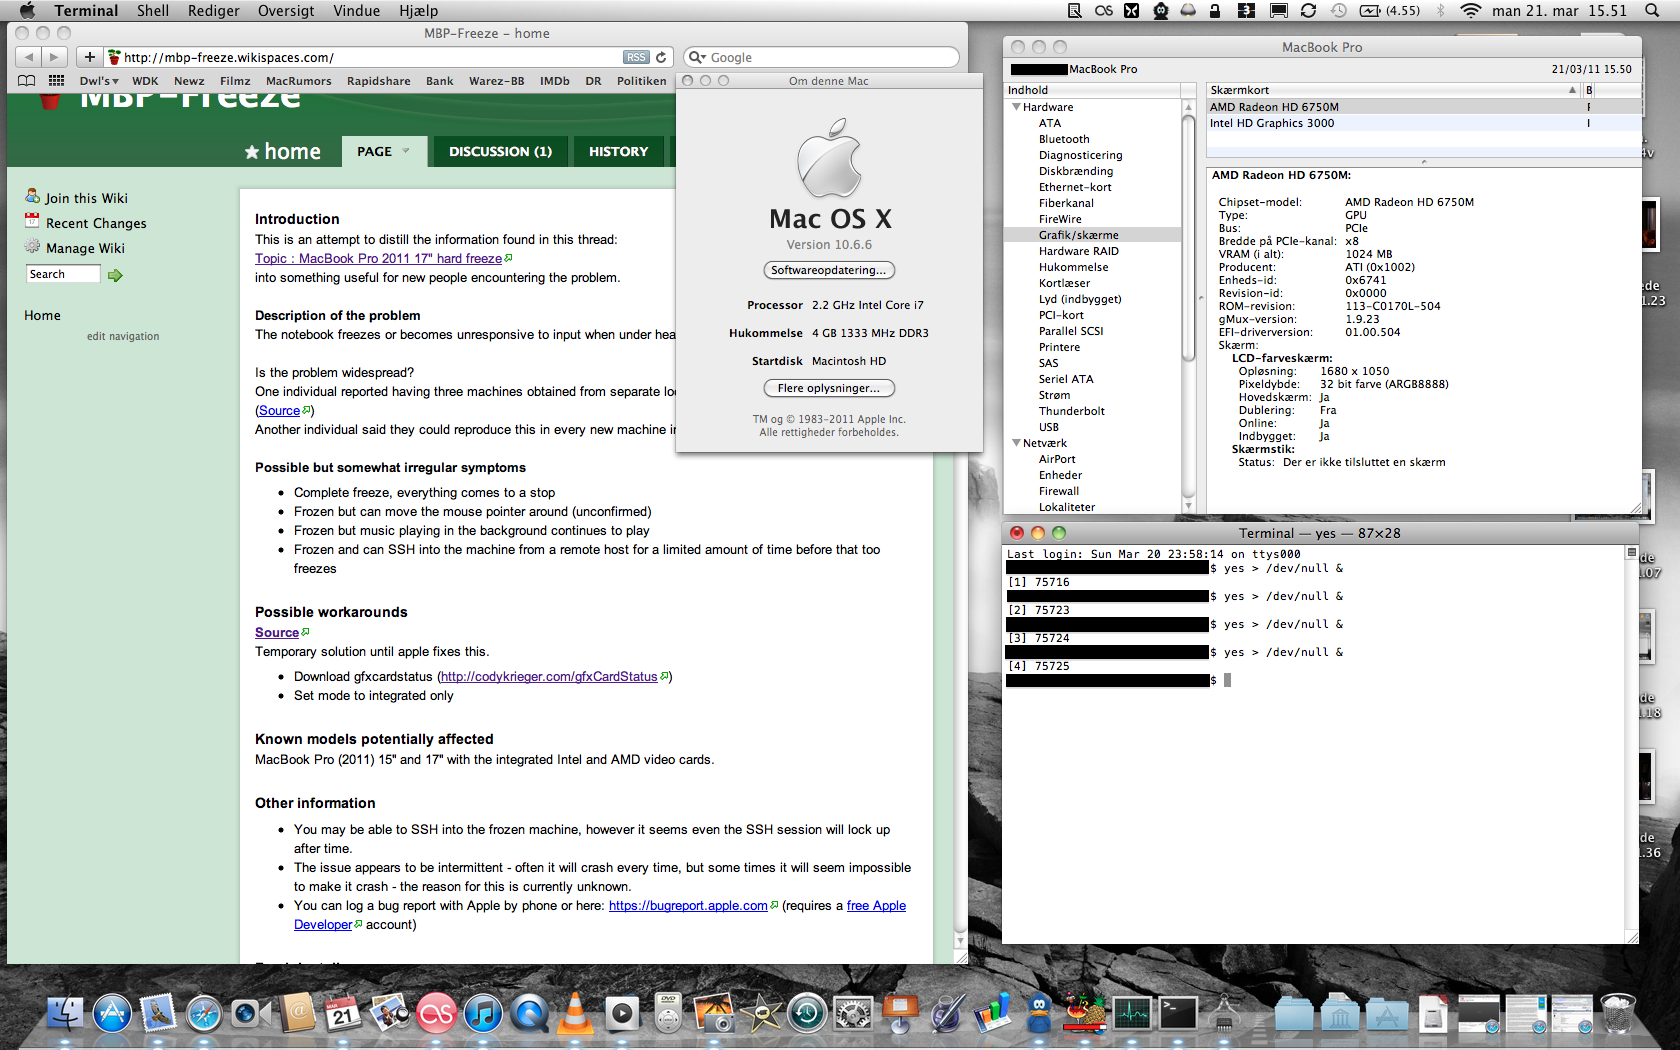This screenshot has width=1680, height=1050.
Task: Open the bugreport.apple.com link
Action: [x=688, y=906]
